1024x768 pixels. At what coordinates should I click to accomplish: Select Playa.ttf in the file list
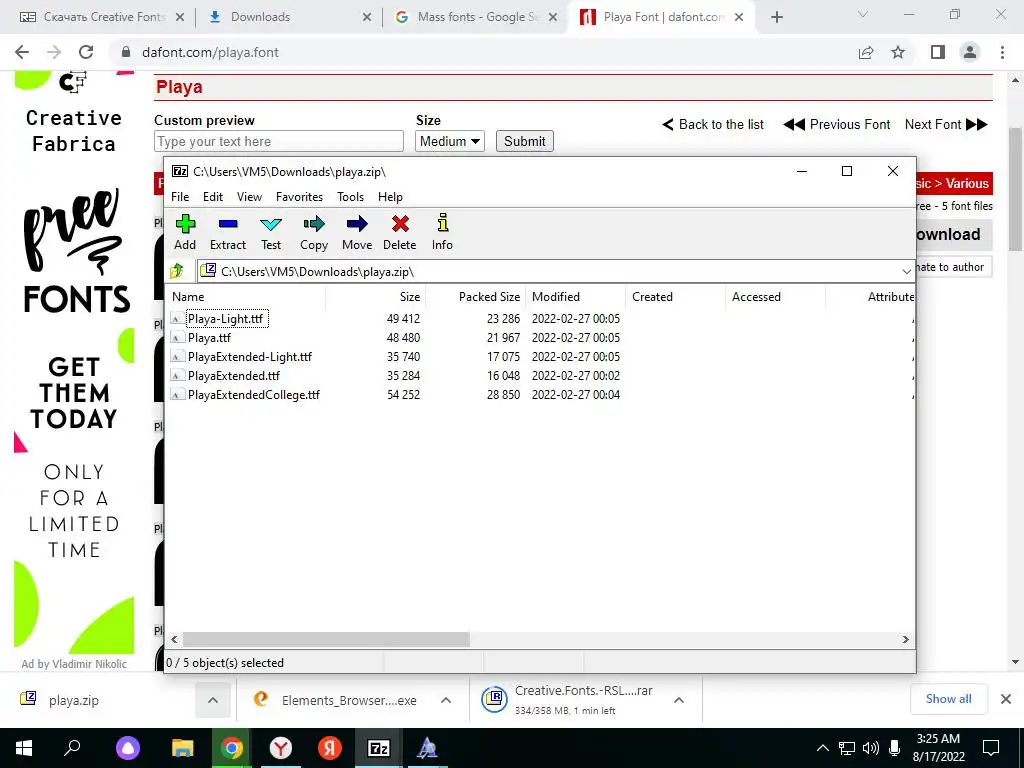pyautogui.click(x=209, y=338)
